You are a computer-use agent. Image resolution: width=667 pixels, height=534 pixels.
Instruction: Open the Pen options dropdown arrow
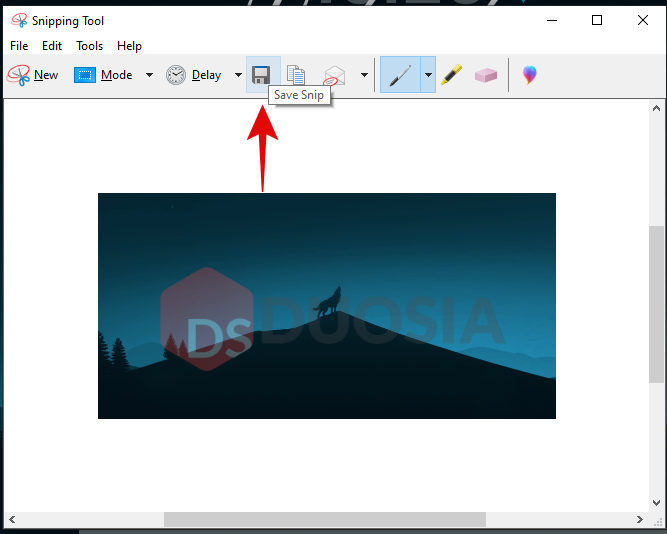click(428, 75)
